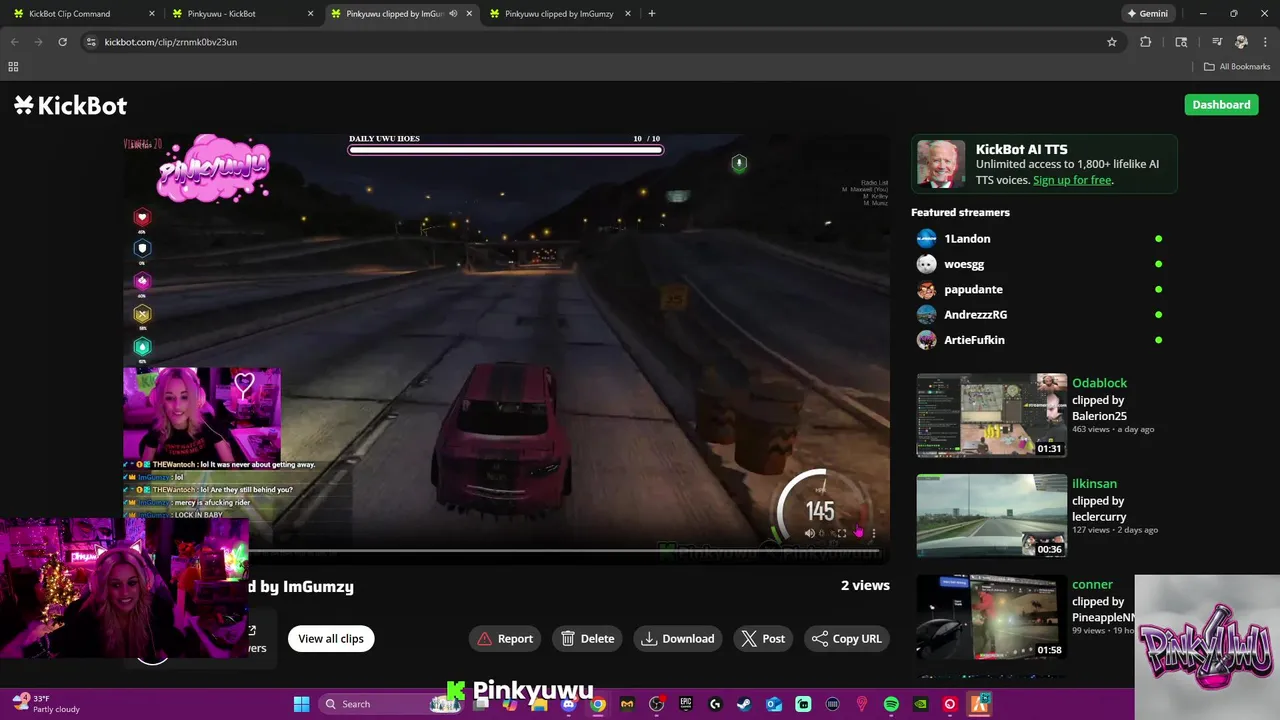Image resolution: width=1280 pixels, height=720 pixels.
Task: Delete this clip
Action: point(587,639)
